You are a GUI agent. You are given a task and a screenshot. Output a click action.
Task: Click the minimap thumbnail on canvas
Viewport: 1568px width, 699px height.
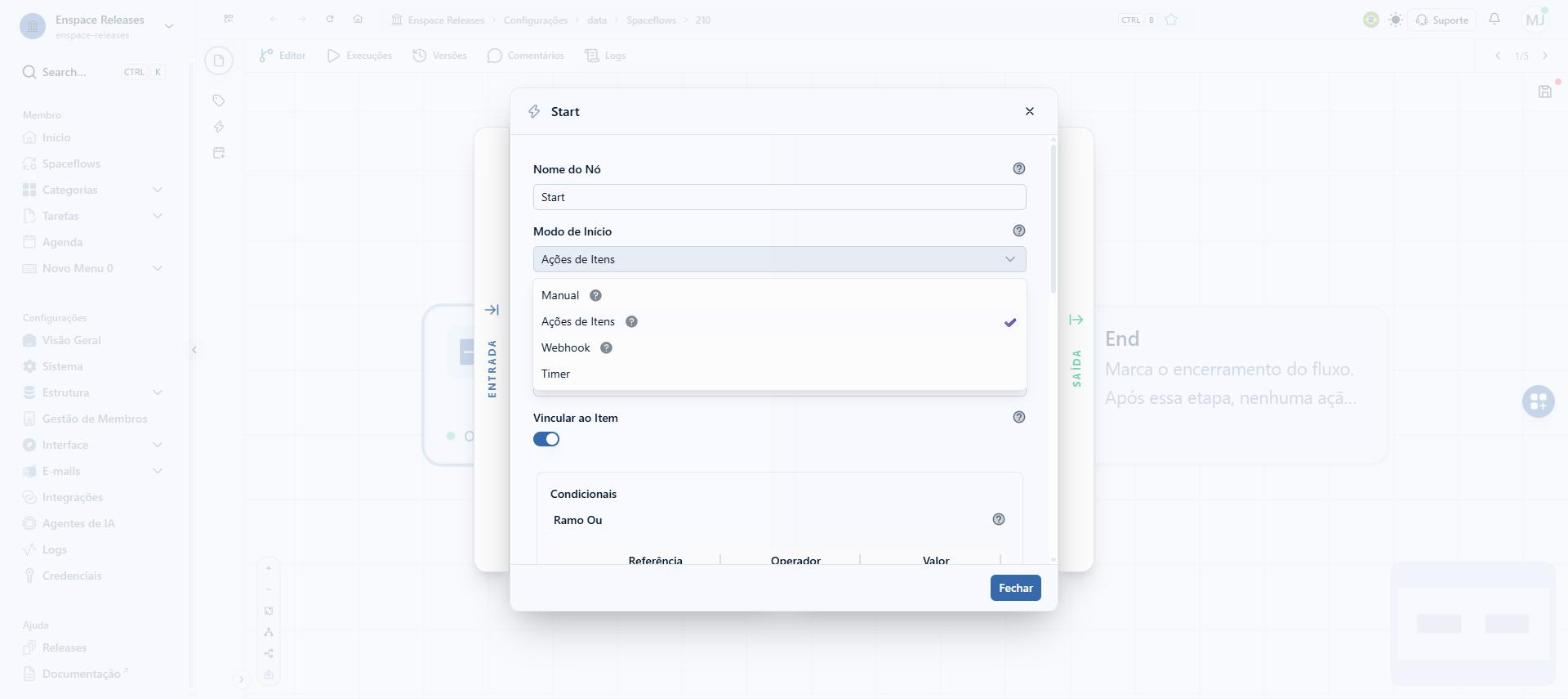[x=1472, y=624]
